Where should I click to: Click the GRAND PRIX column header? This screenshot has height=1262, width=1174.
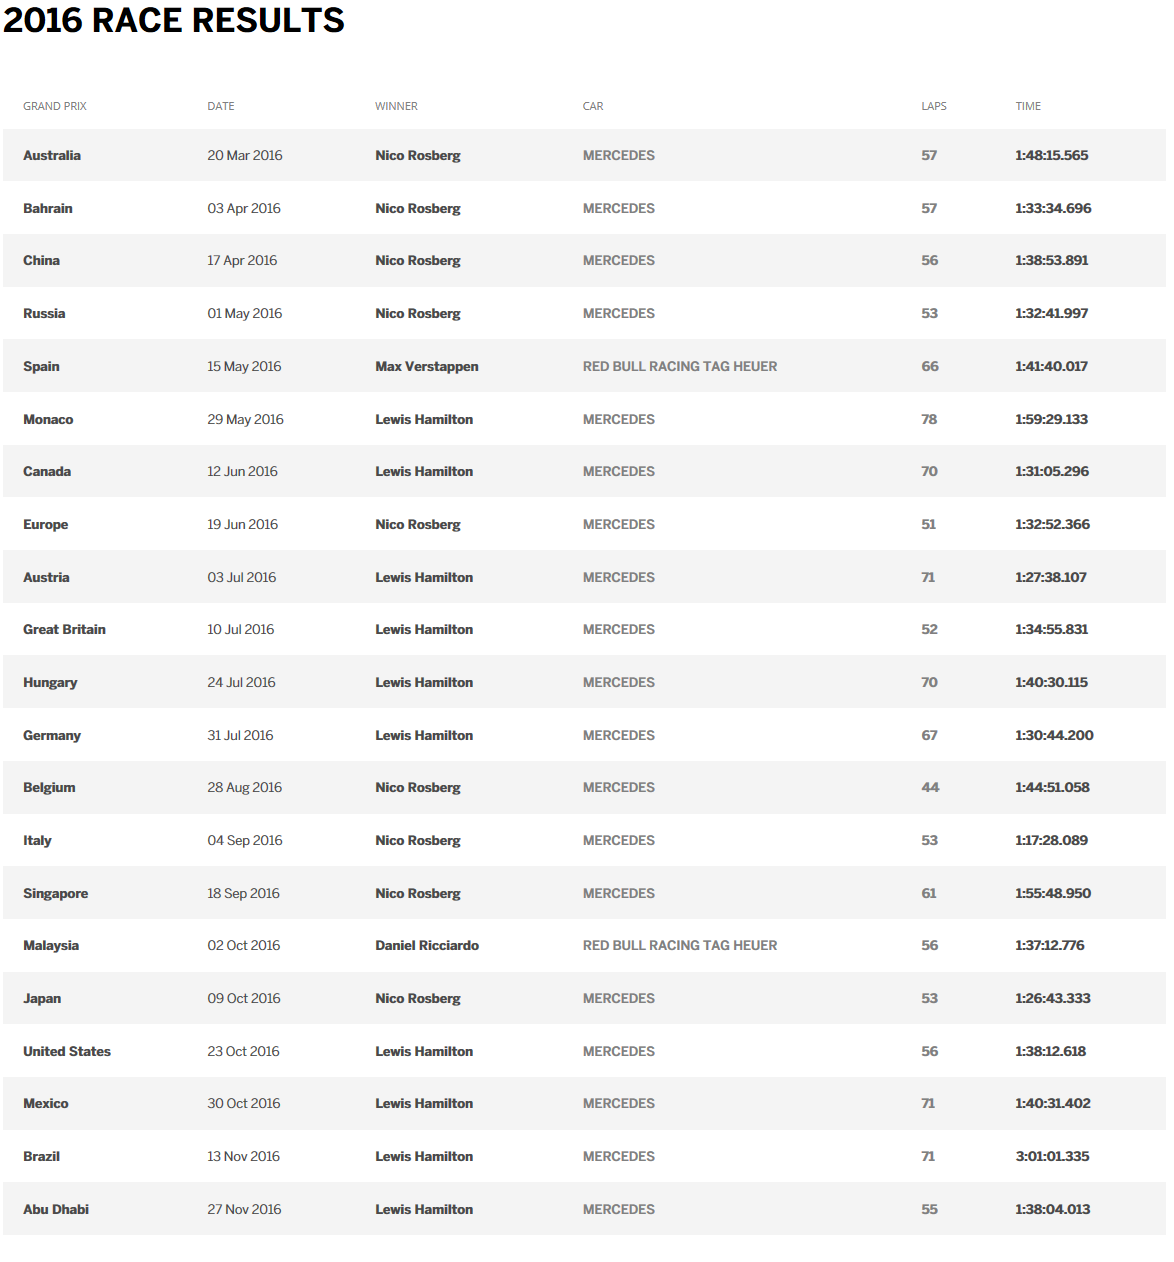(x=55, y=106)
